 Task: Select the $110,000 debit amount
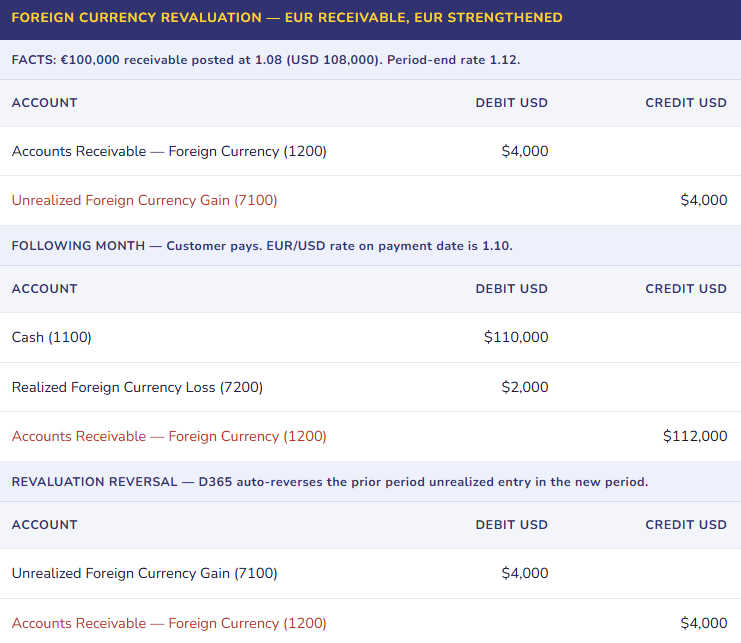[x=516, y=337]
